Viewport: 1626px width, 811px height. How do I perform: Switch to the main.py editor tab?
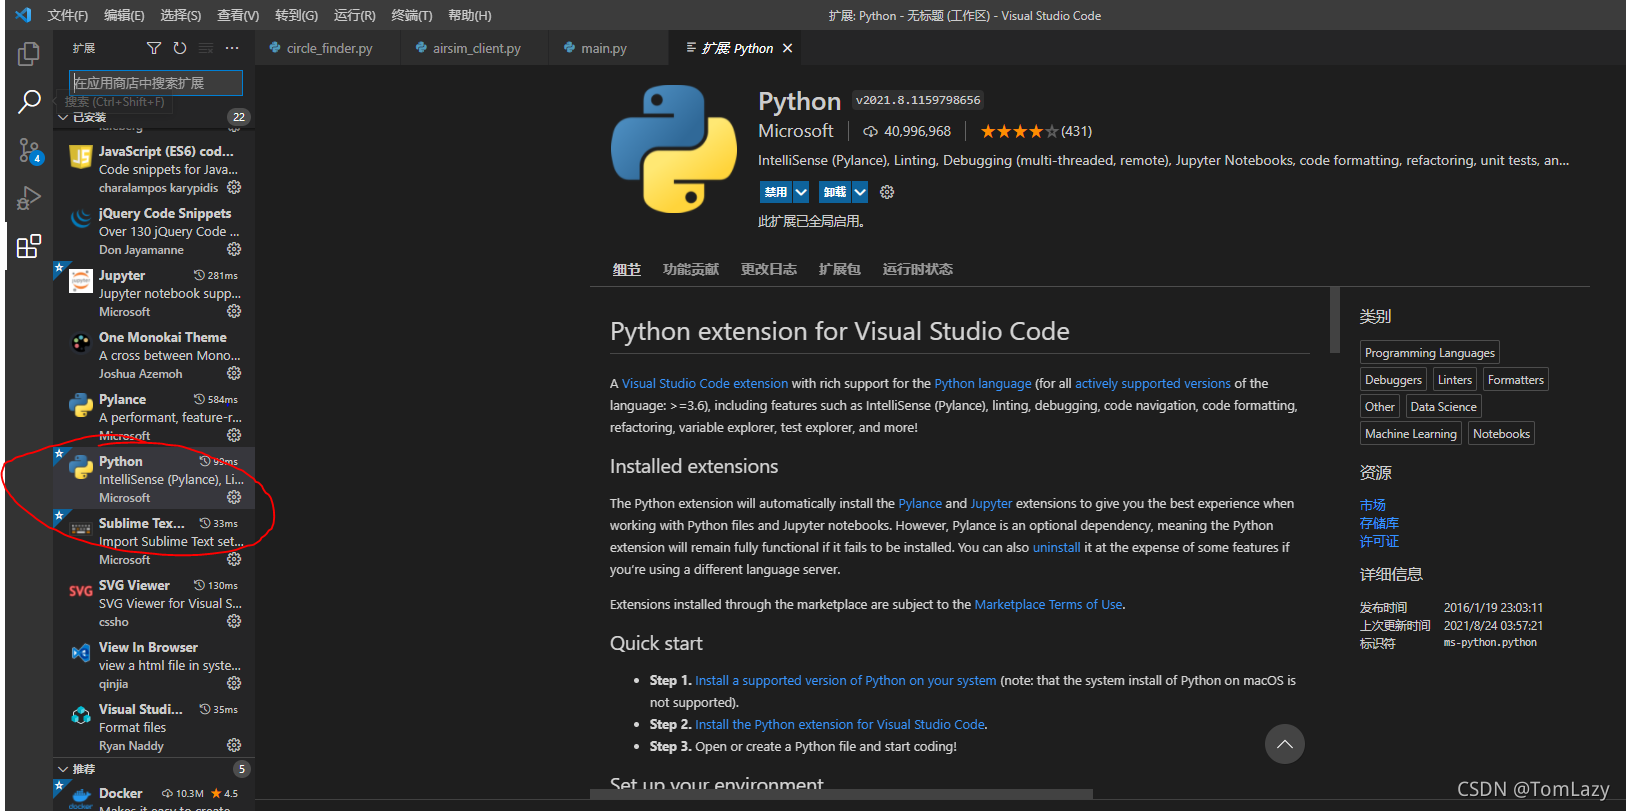pos(604,48)
